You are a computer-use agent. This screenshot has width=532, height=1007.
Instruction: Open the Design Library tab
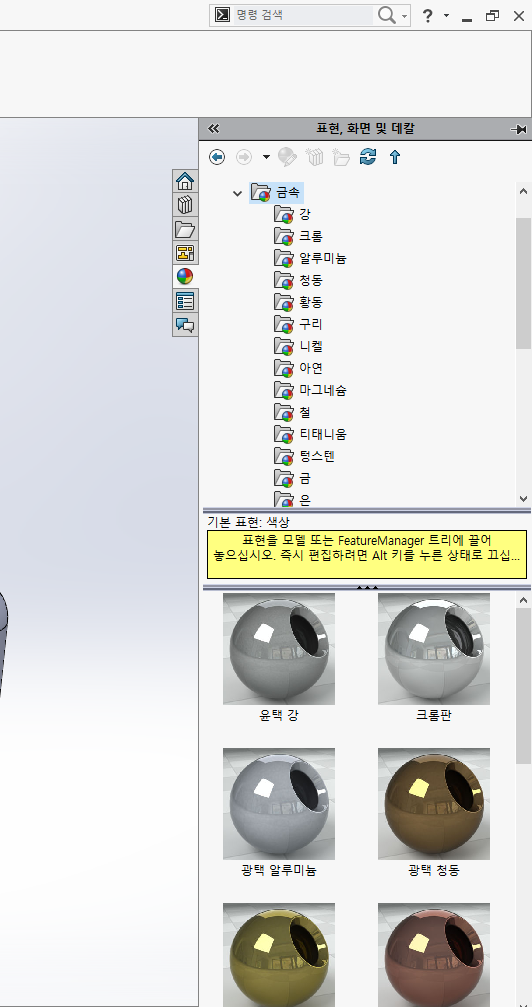[x=185, y=206]
